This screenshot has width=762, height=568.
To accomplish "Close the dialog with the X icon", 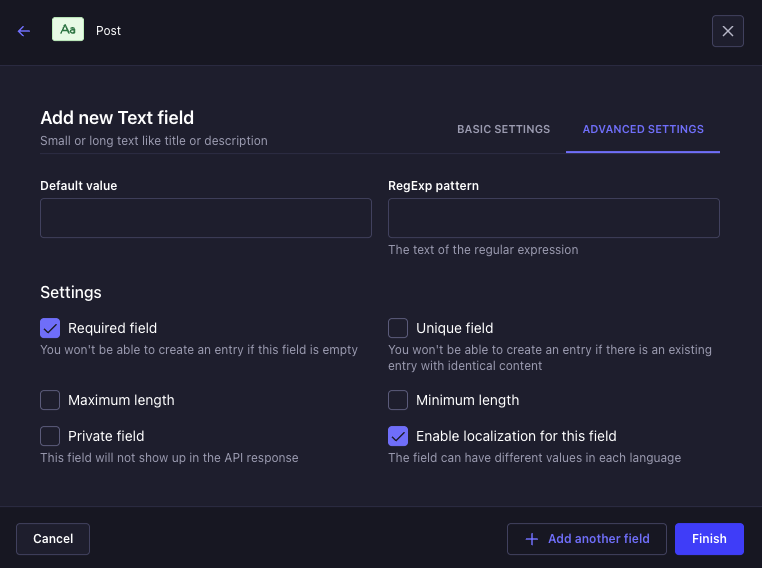I will point(727,31).
